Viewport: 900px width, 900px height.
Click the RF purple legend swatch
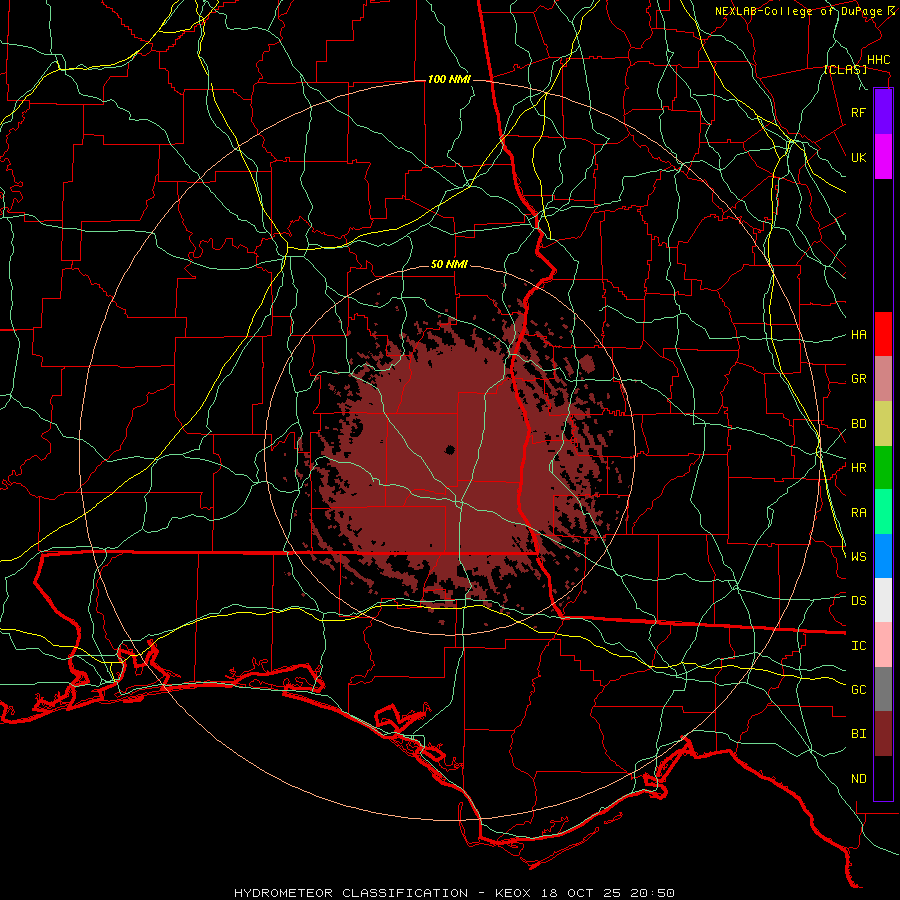(883, 111)
